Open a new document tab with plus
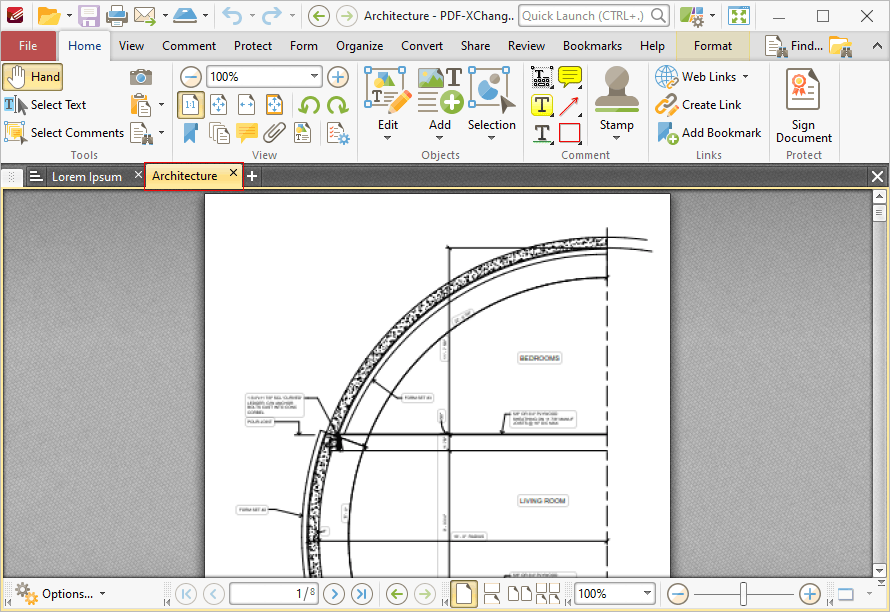The width and height of the screenshot is (890, 612). tap(252, 177)
